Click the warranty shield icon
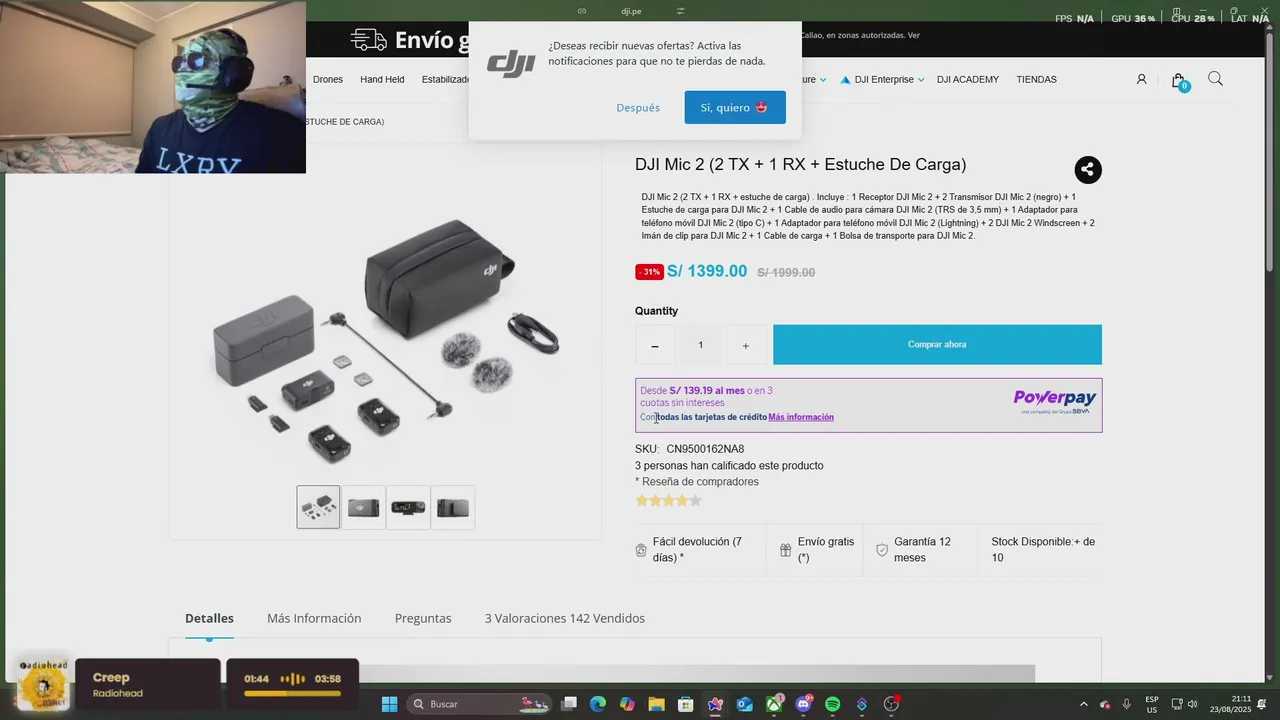The width and height of the screenshot is (1280, 720). coord(882,550)
